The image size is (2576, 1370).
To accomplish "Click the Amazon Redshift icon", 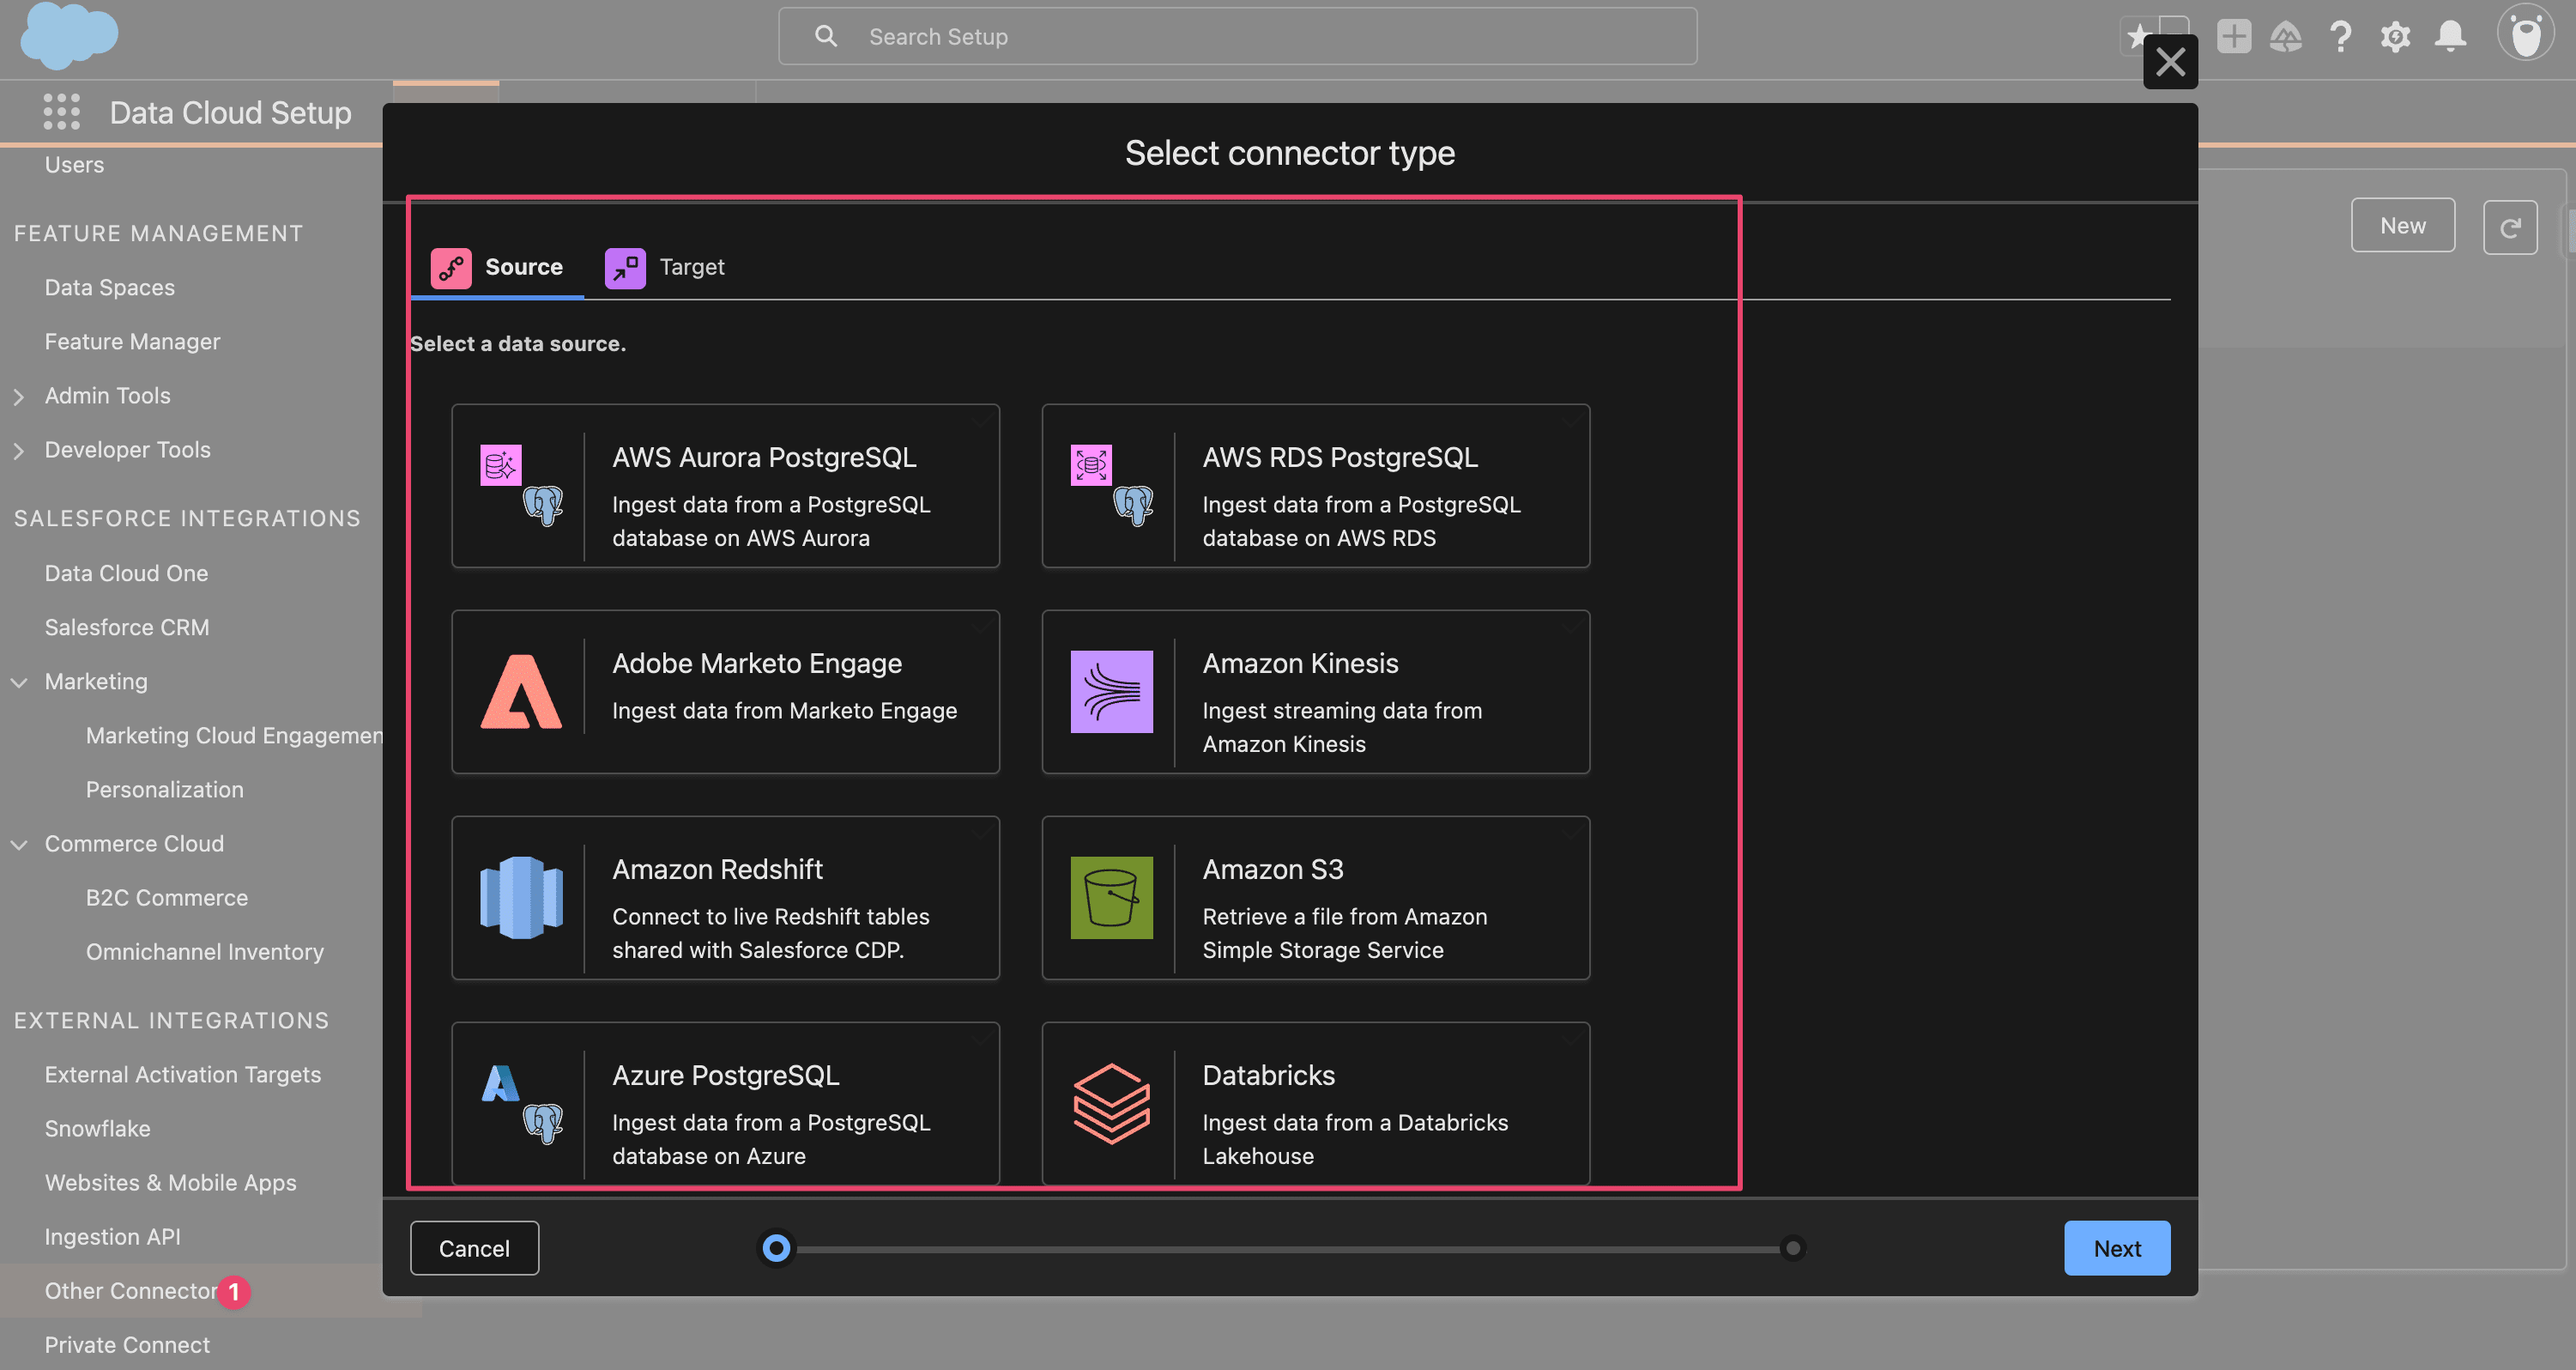I will click(x=520, y=897).
